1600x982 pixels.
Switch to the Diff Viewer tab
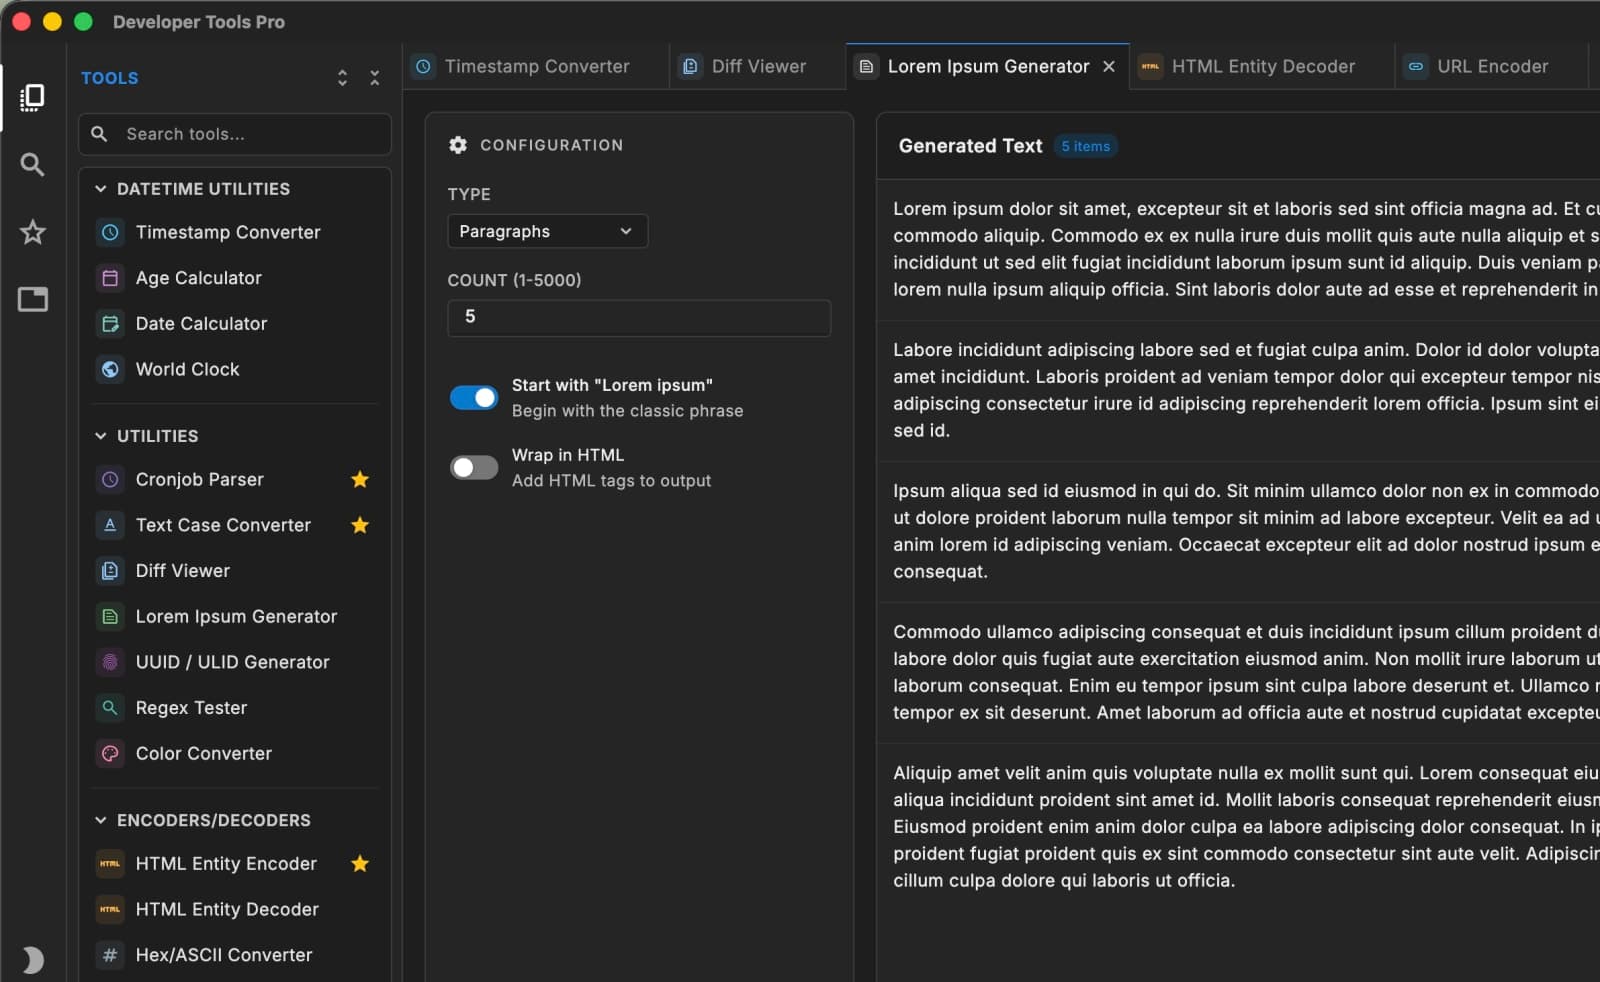[758, 66]
